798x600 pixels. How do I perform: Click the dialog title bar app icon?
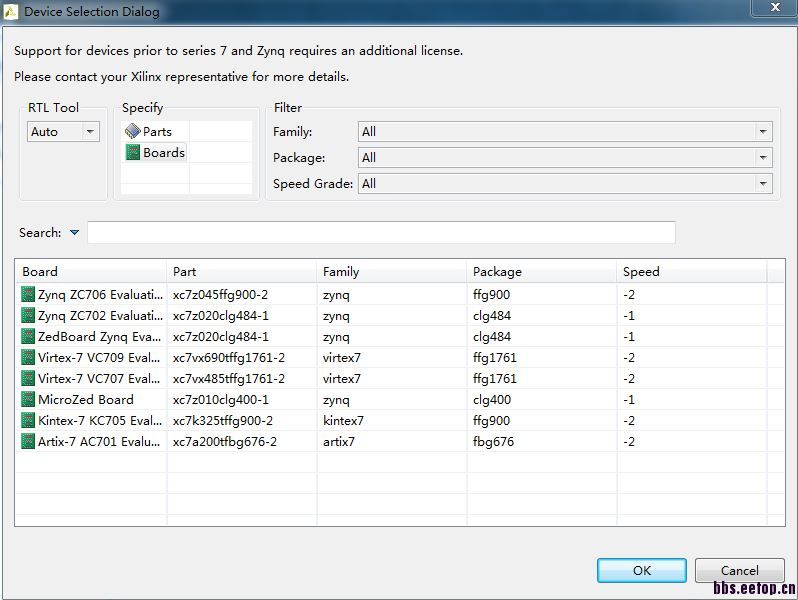[x=11, y=11]
